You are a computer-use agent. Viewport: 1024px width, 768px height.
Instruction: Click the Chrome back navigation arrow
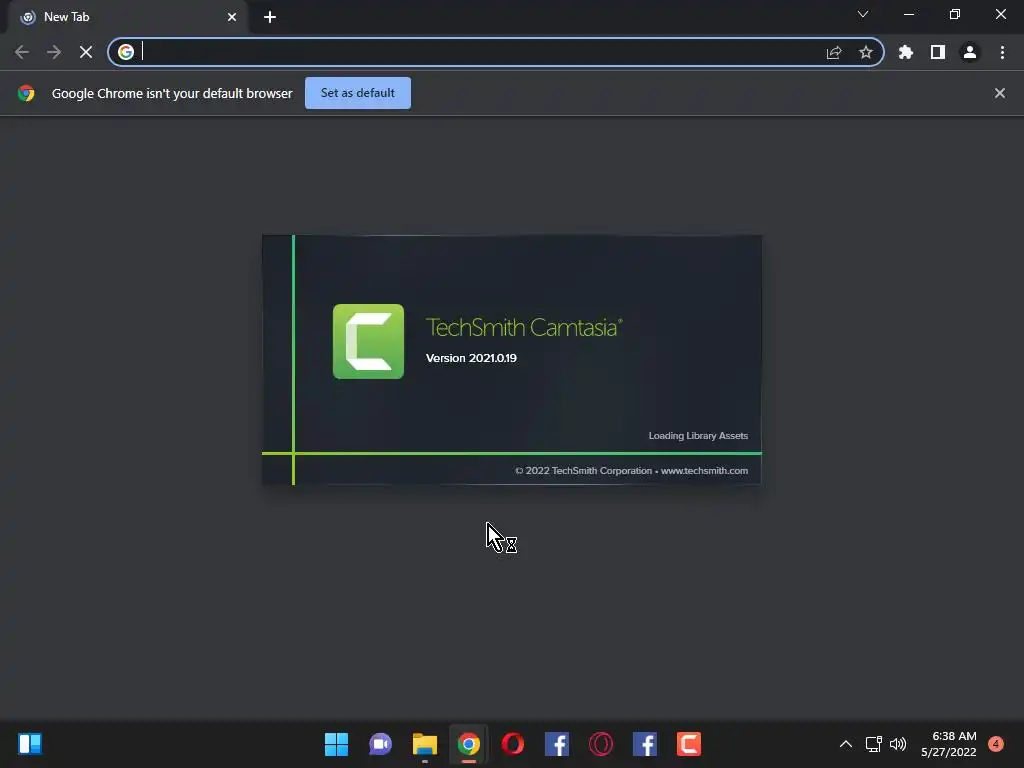pos(22,52)
